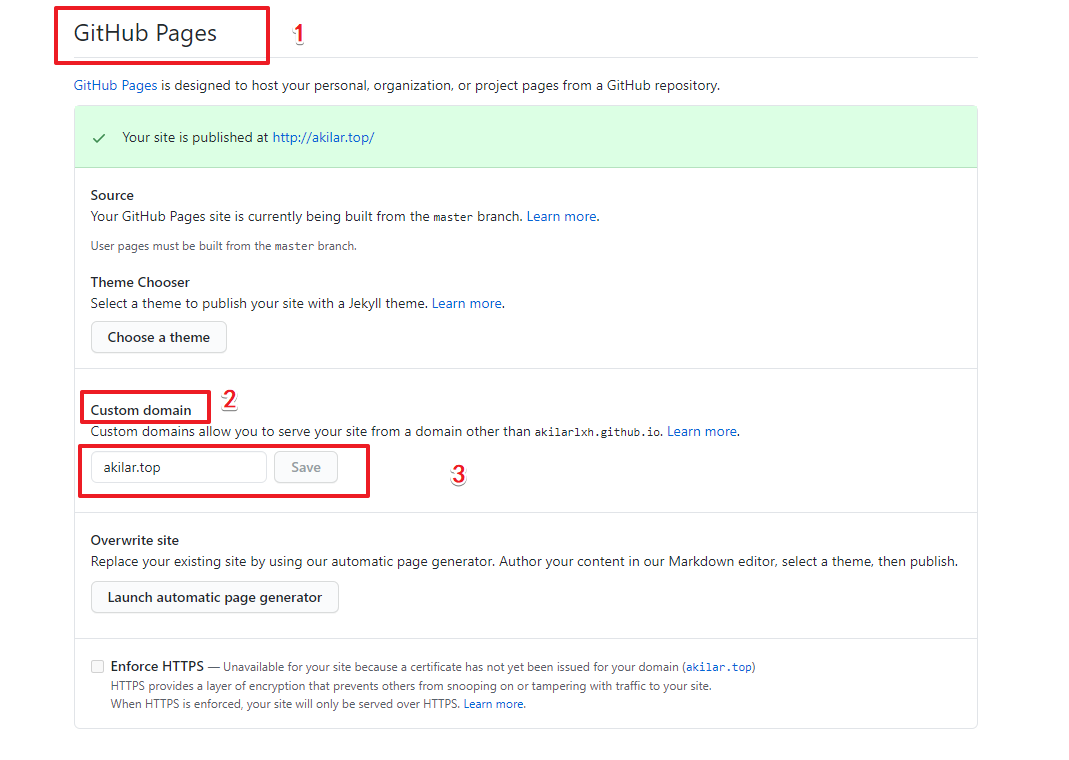Open Learn more link in Source section

click(x=562, y=216)
